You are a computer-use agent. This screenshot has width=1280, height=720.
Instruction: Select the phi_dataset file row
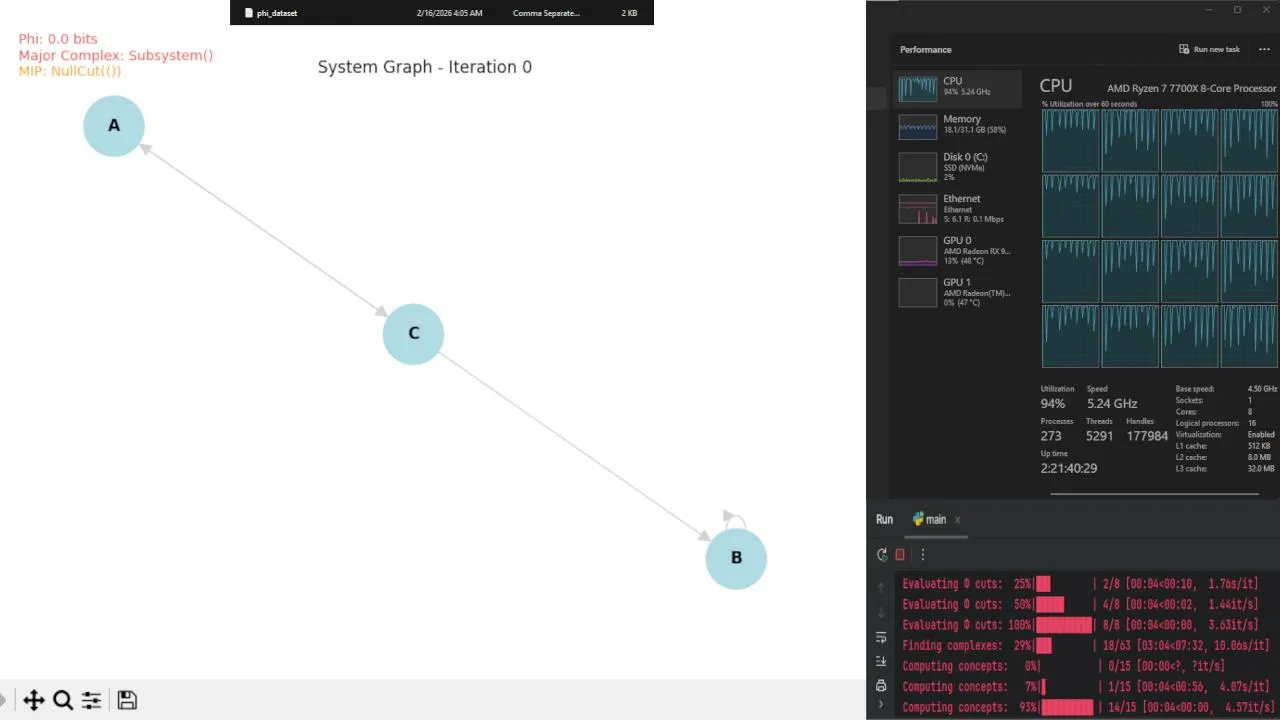(x=442, y=13)
